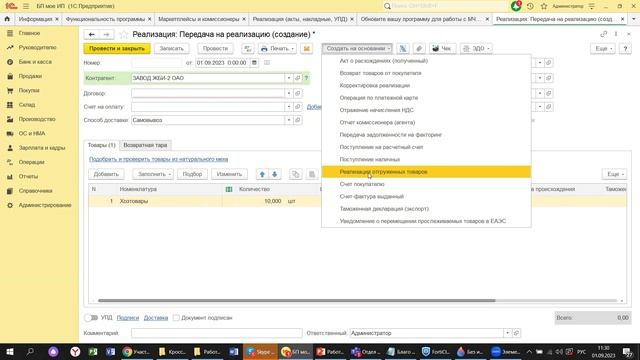Screen dimensions: 640x360
Task: Open calendar picker for document date
Action: (x=254, y=63)
